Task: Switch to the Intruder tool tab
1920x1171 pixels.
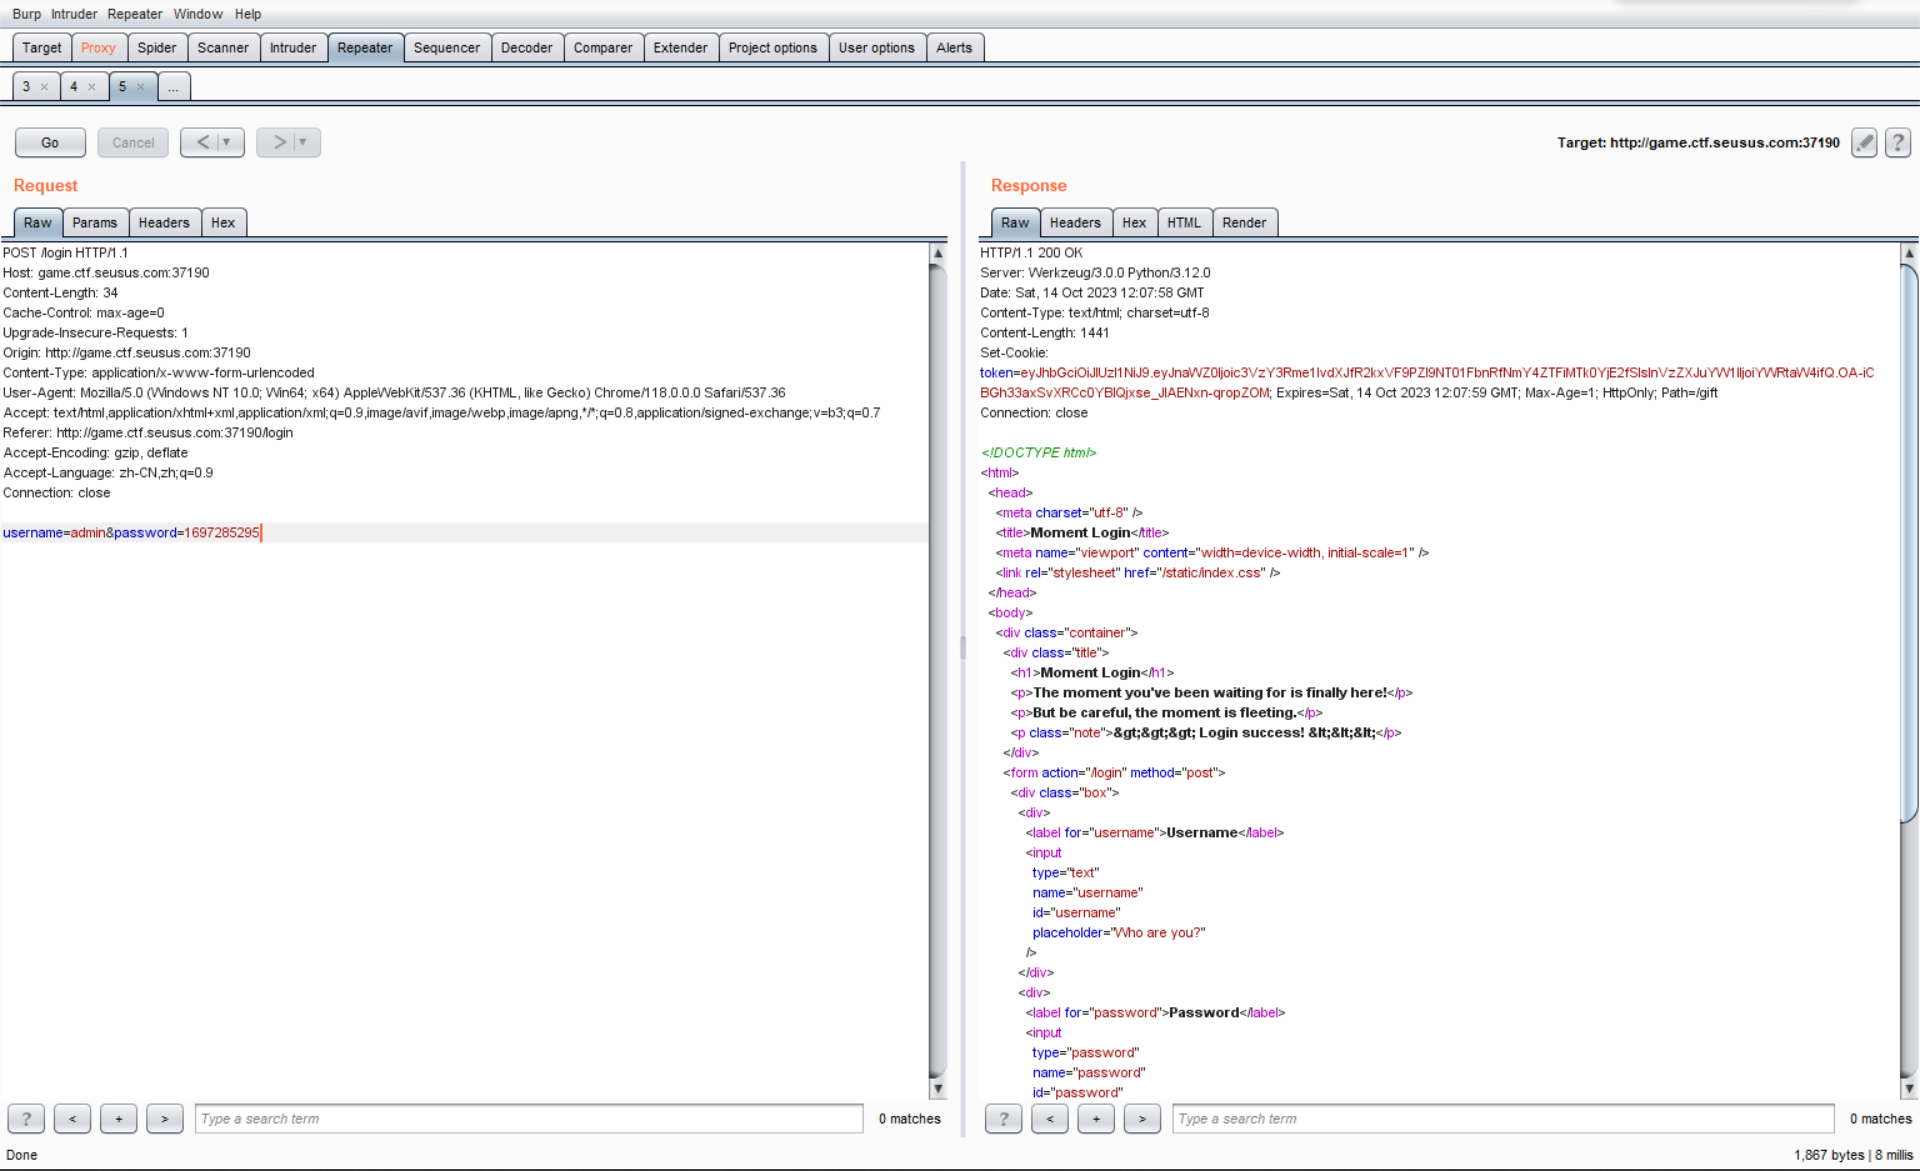Action: 292,47
